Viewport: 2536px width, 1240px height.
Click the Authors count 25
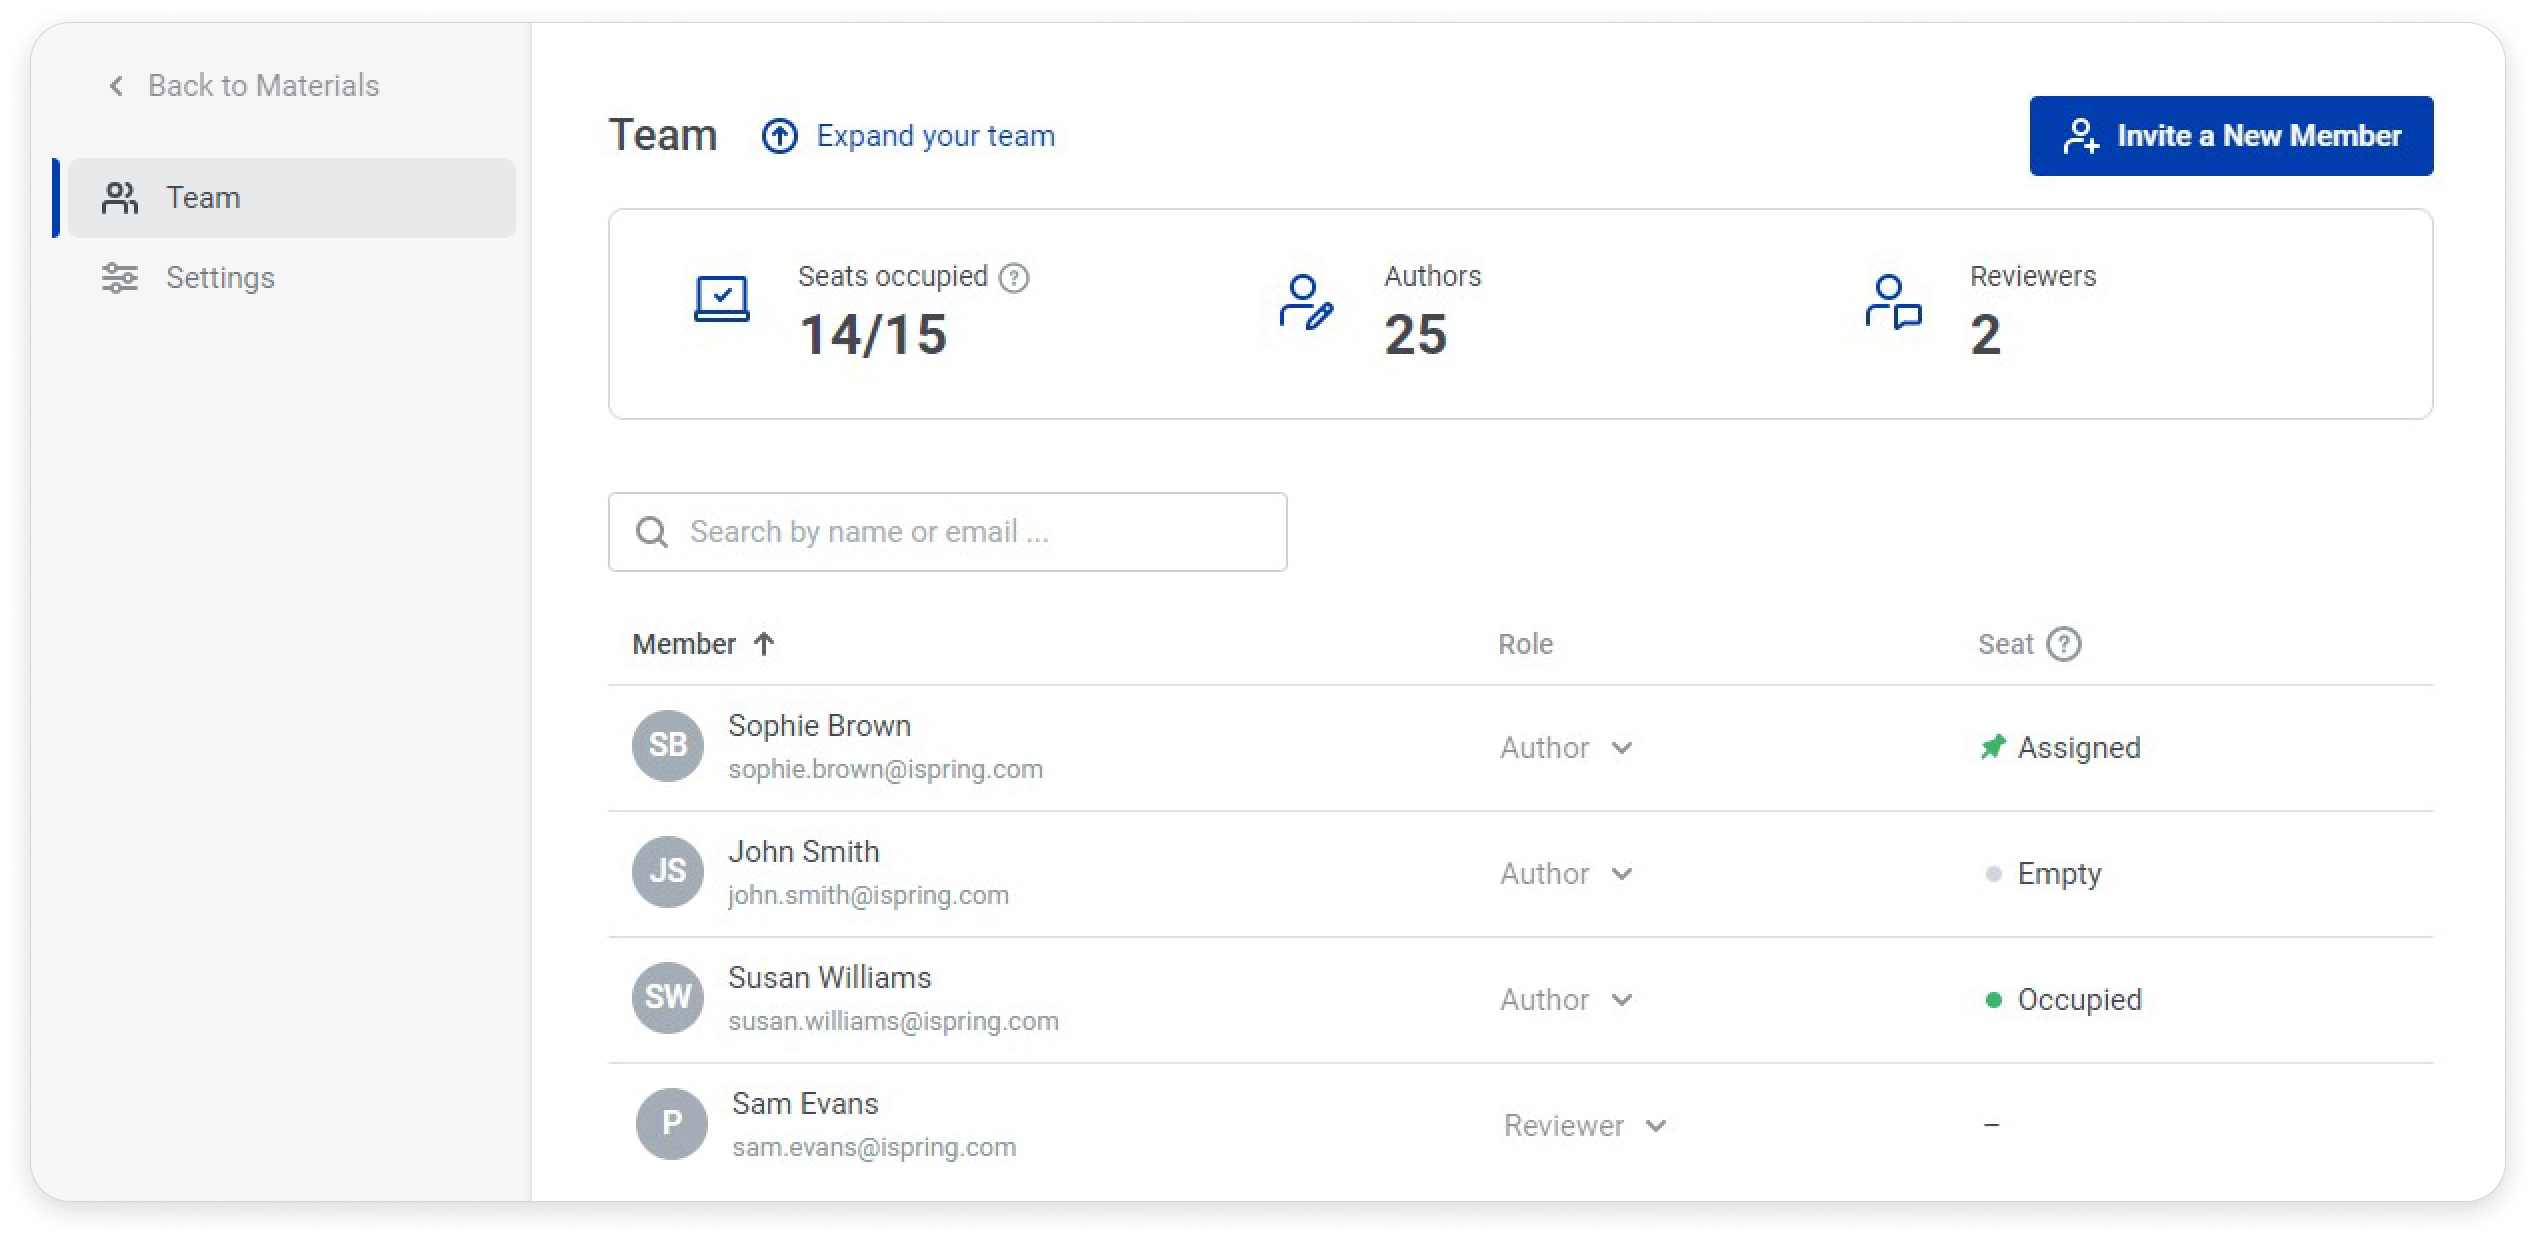coord(1415,334)
